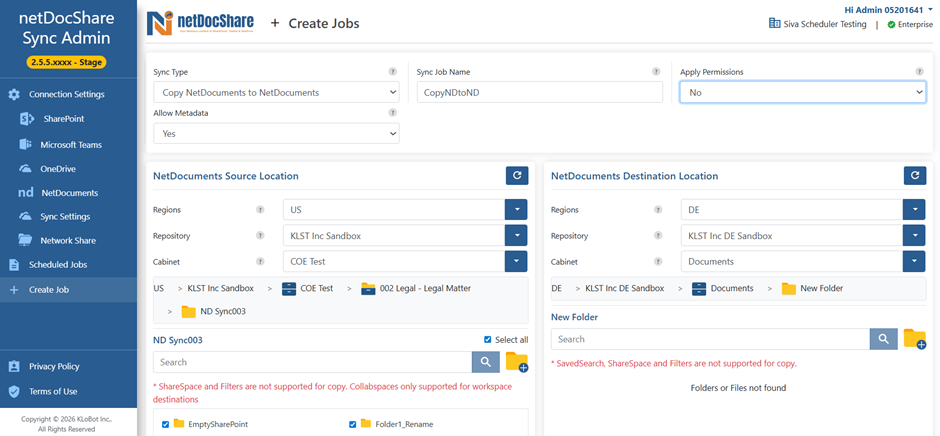Open Connection Settings in sidebar

pyautogui.click(x=68, y=94)
